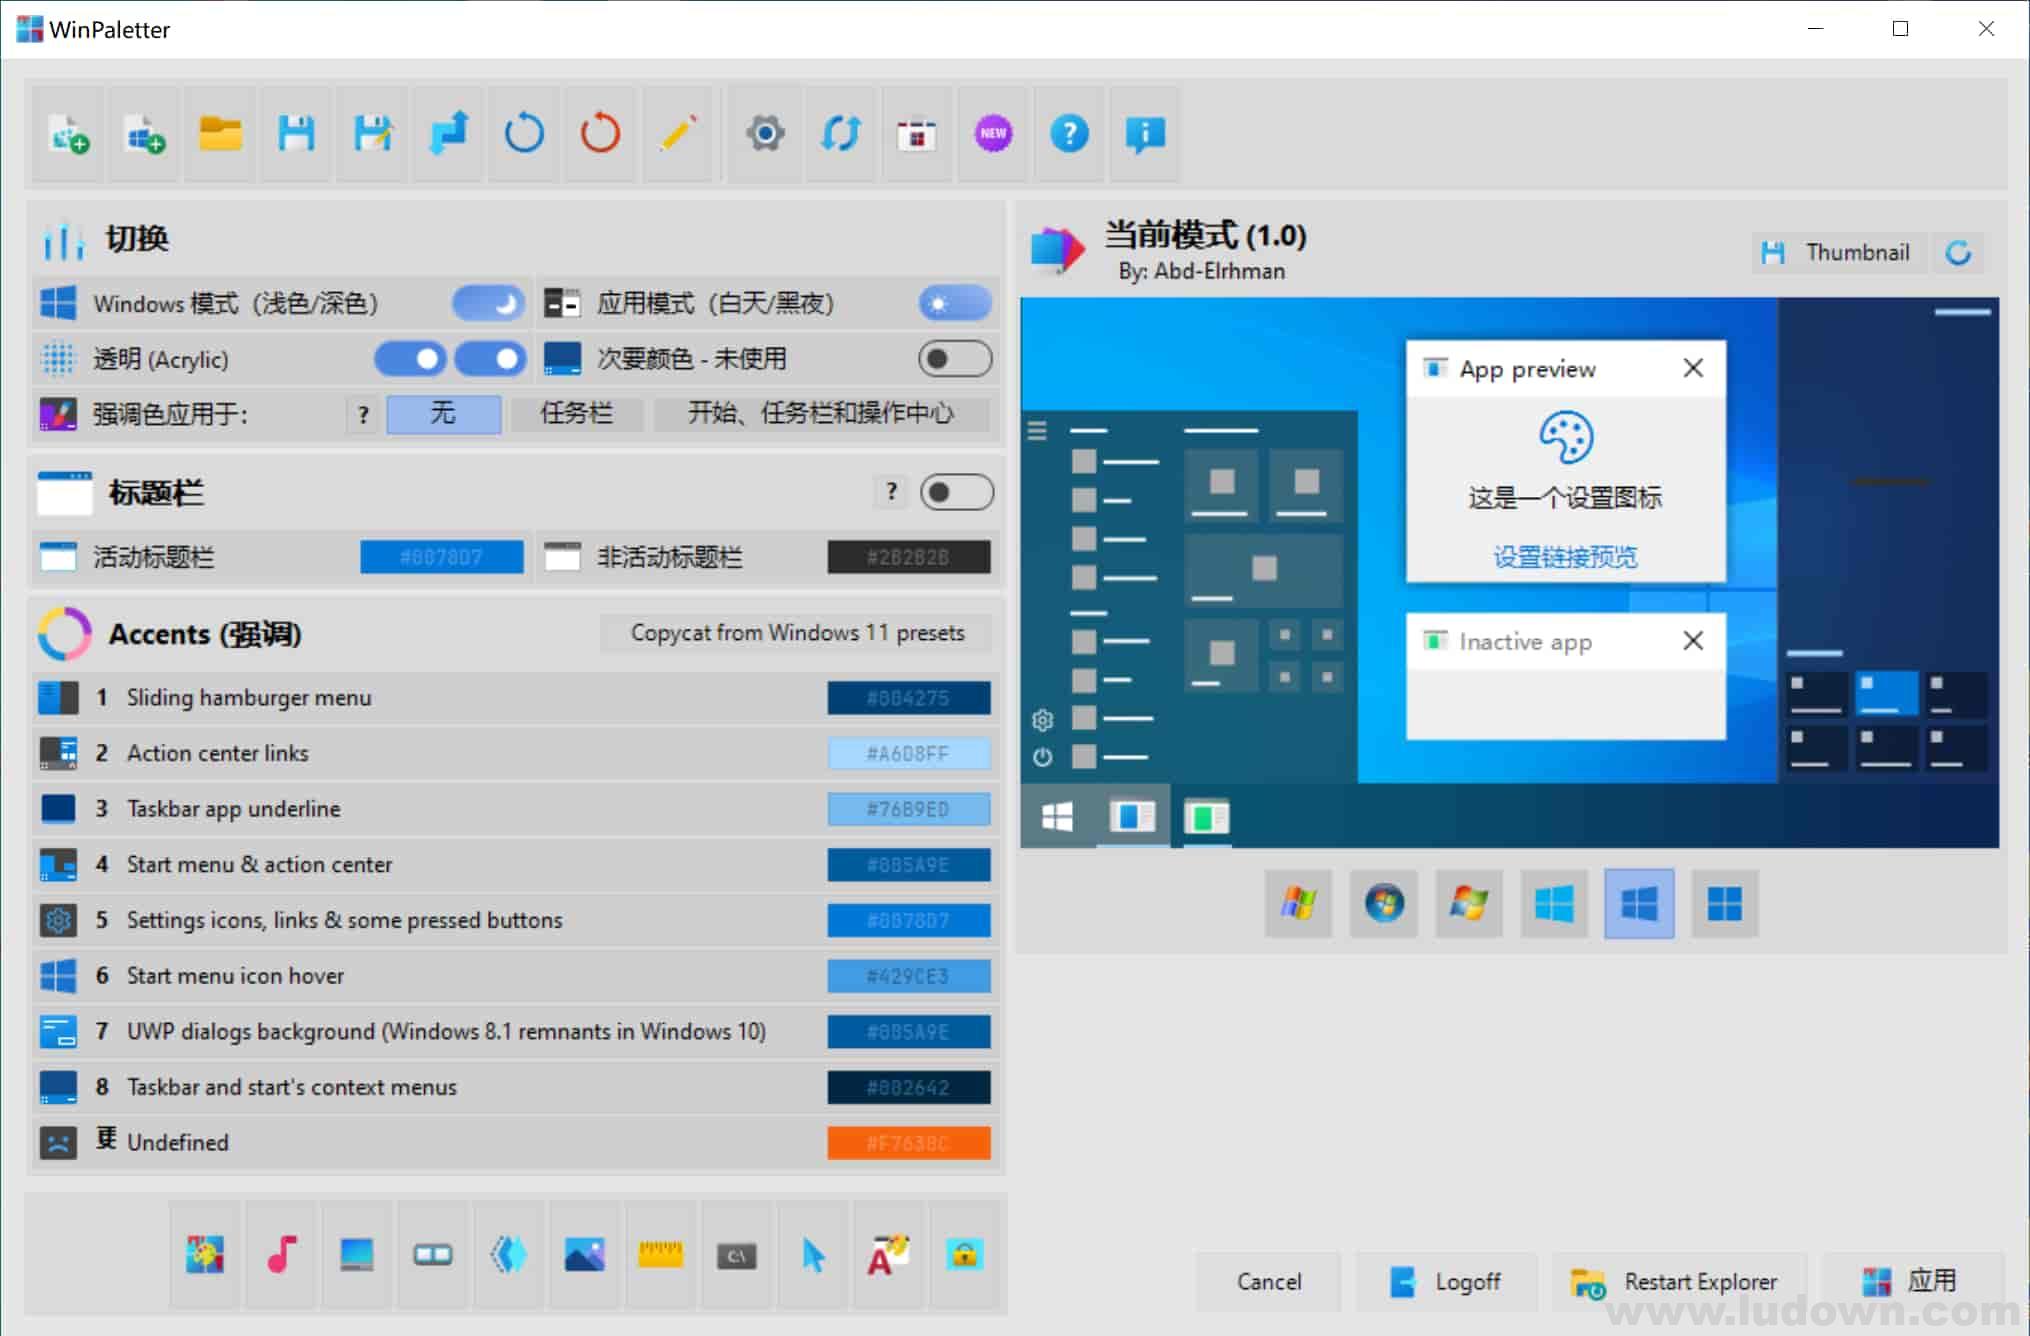
Task: Click the Cancel button
Action: click(x=1269, y=1282)
